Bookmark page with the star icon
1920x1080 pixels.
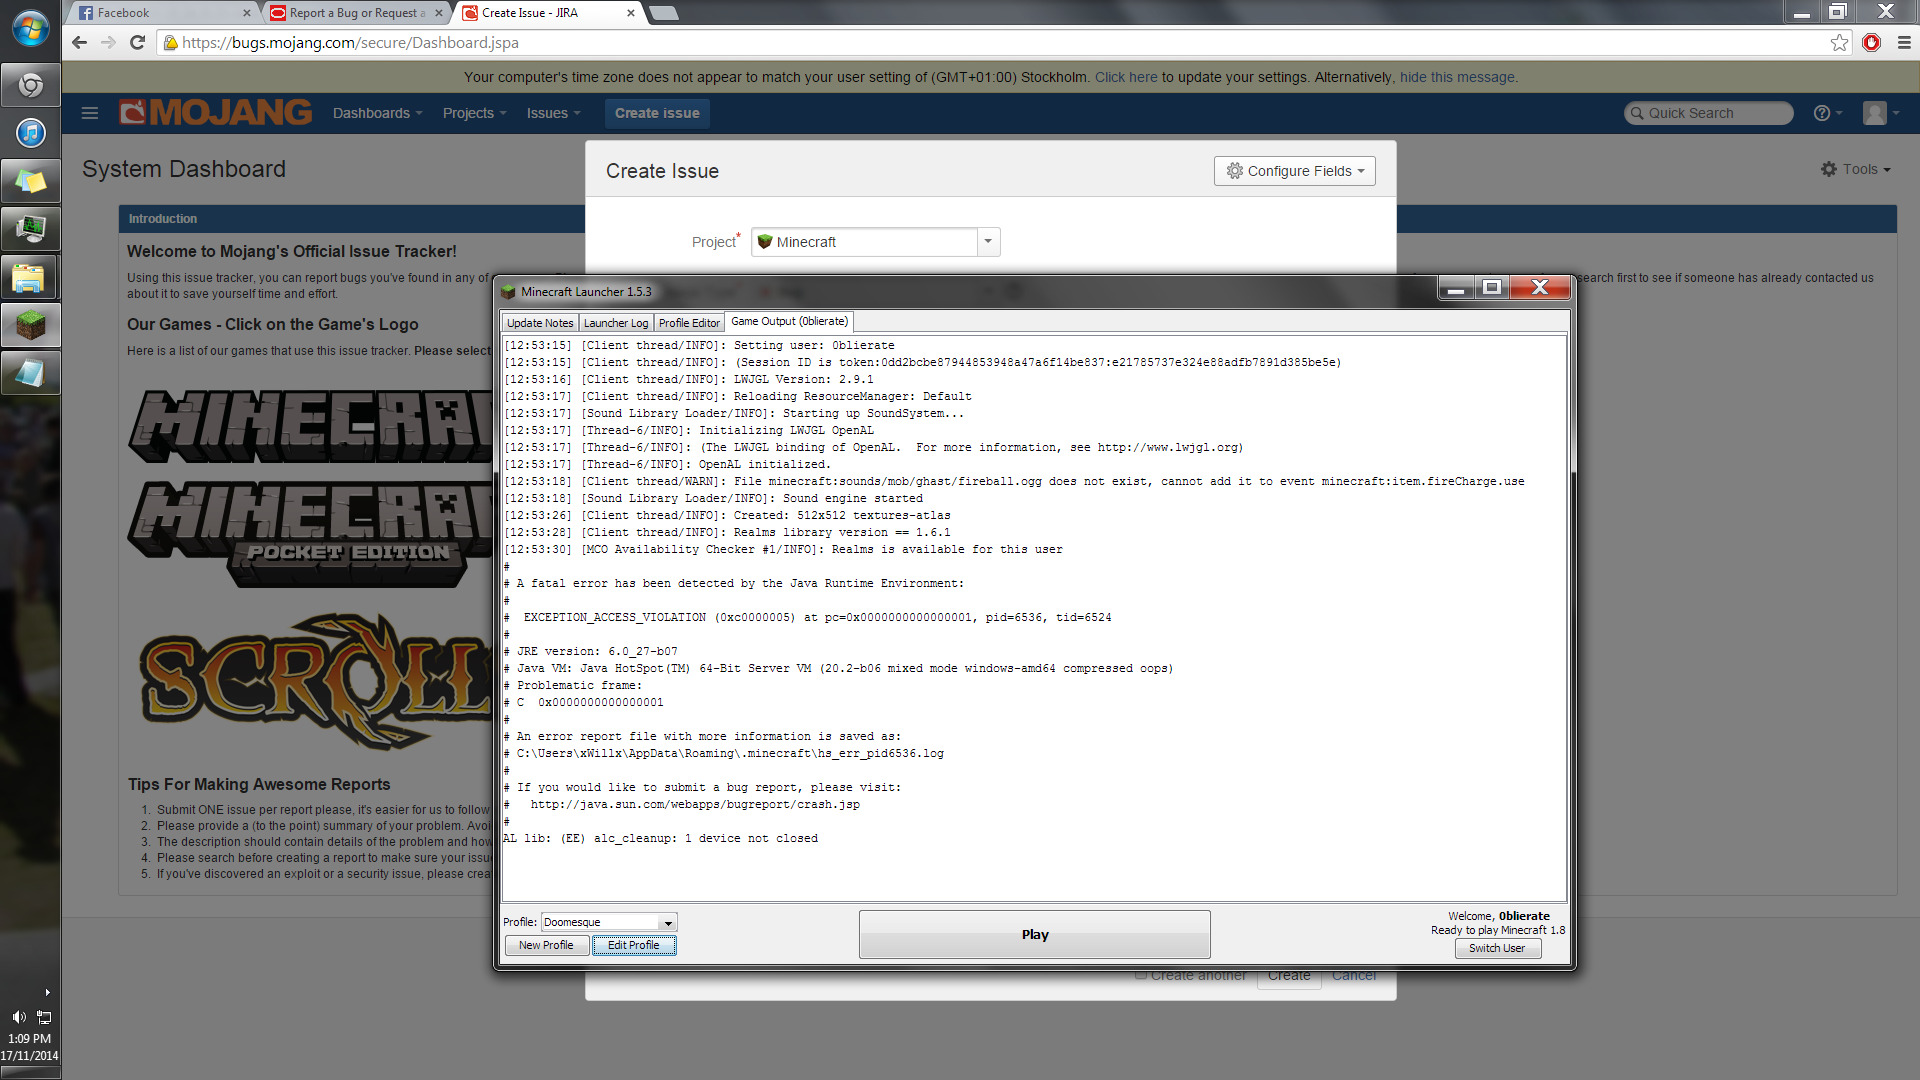[x=1839, y=42]
